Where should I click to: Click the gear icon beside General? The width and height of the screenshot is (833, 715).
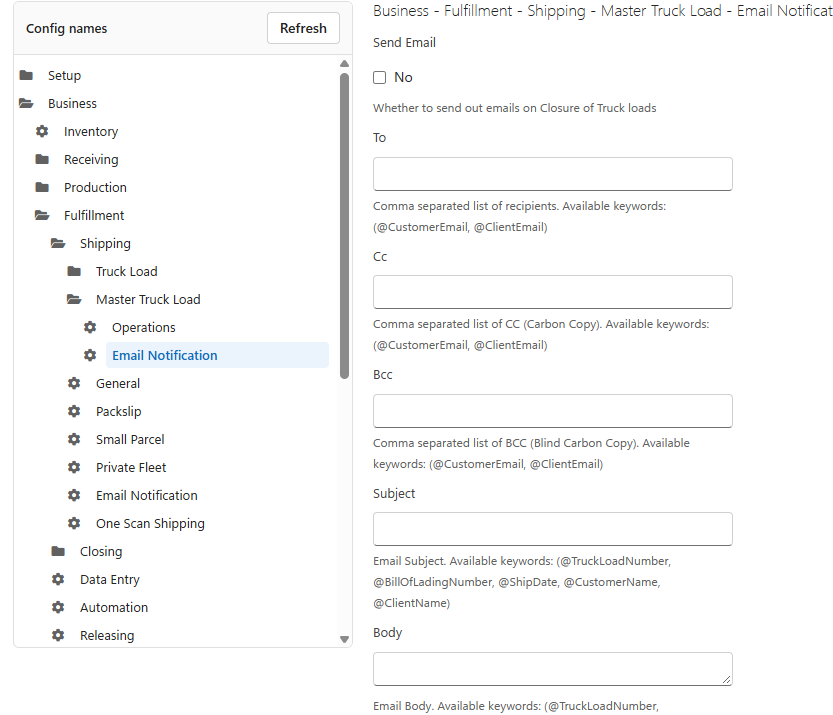point(74,383)
